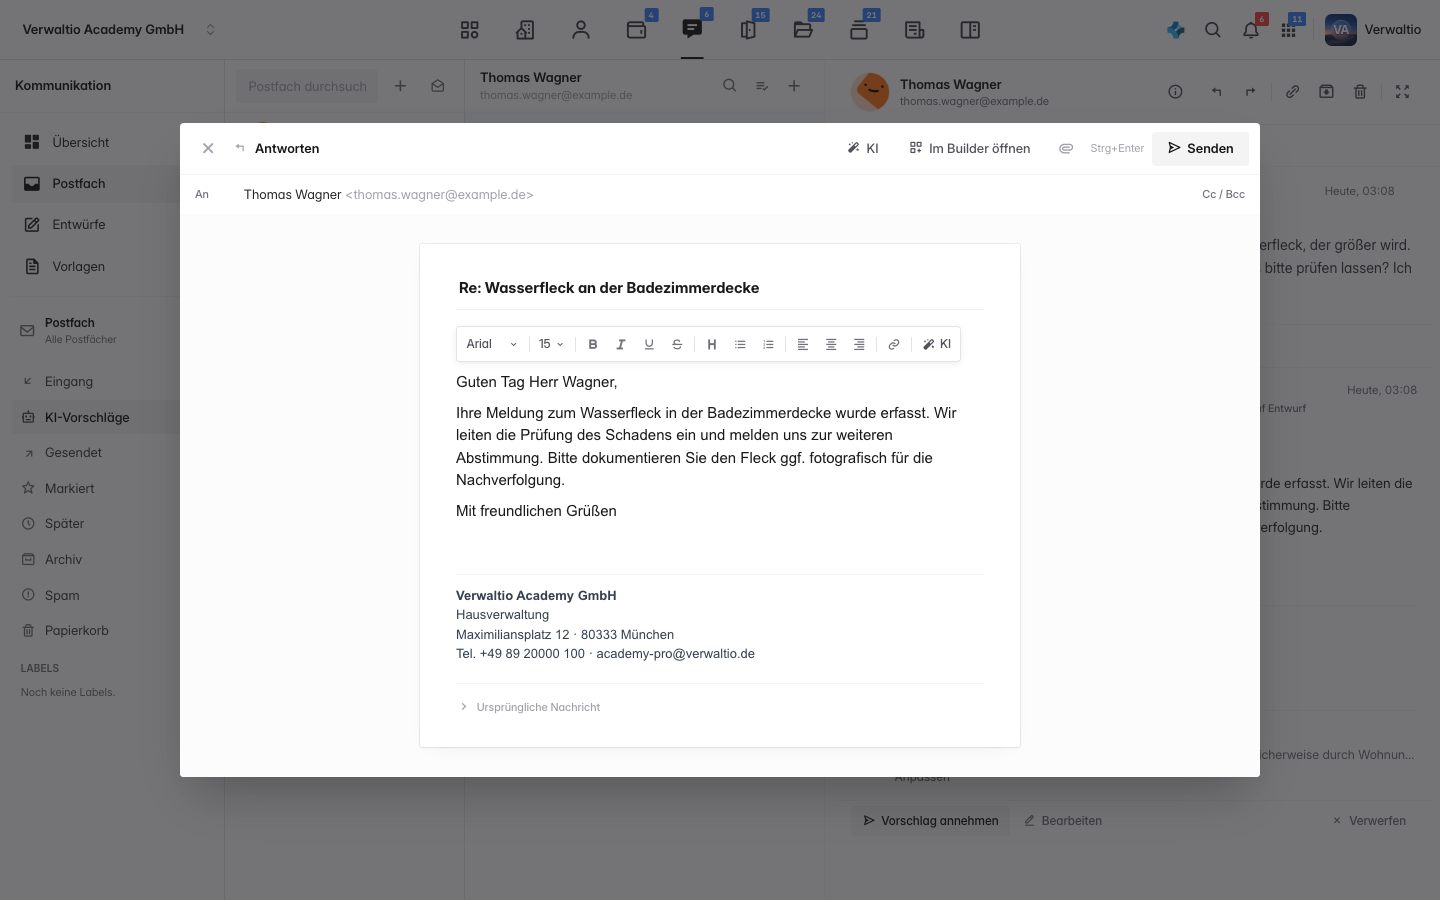This screenshot has width=1440, height=900.
Task: Align text to the right
Action: click(x=859, y=344)
